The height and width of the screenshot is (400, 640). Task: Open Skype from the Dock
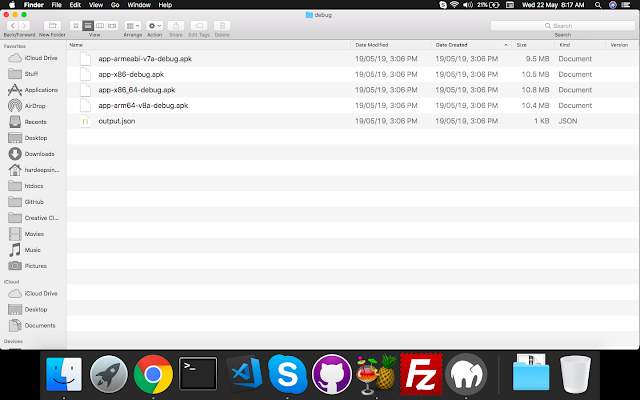287,374
